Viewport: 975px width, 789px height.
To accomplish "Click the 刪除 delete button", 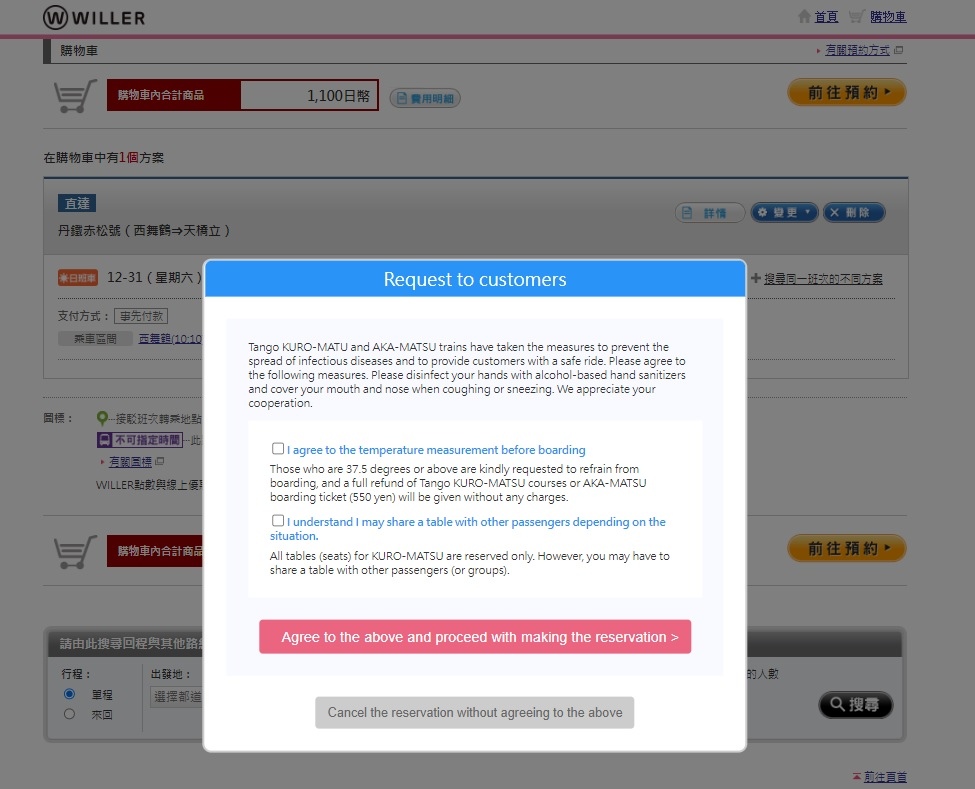I will [853, 213].
